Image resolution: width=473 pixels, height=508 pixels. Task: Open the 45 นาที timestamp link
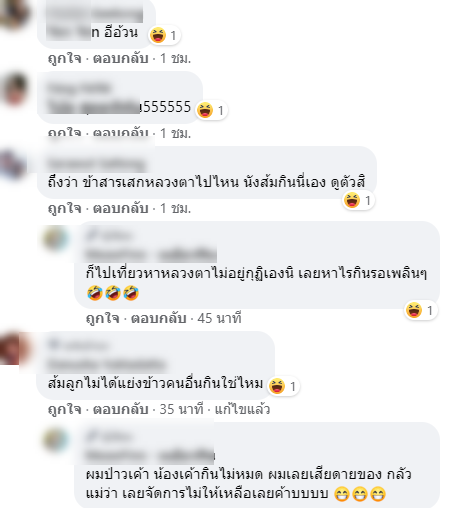coord(219,318)
